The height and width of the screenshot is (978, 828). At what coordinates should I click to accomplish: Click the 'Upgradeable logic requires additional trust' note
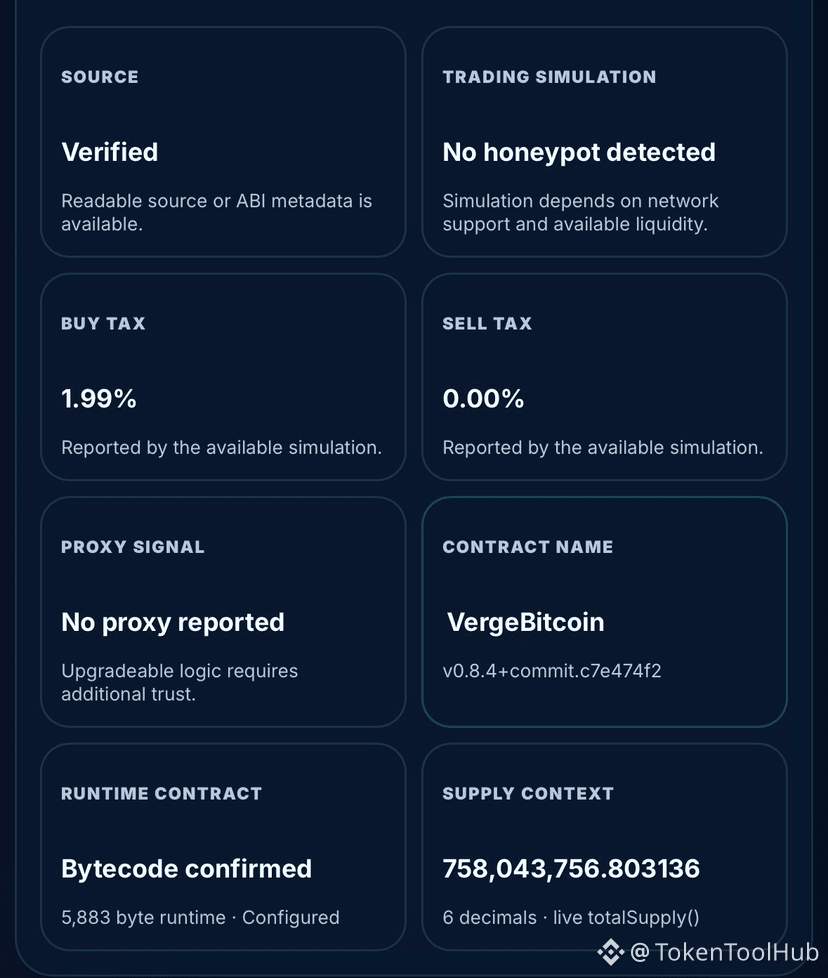click(180, 682)
